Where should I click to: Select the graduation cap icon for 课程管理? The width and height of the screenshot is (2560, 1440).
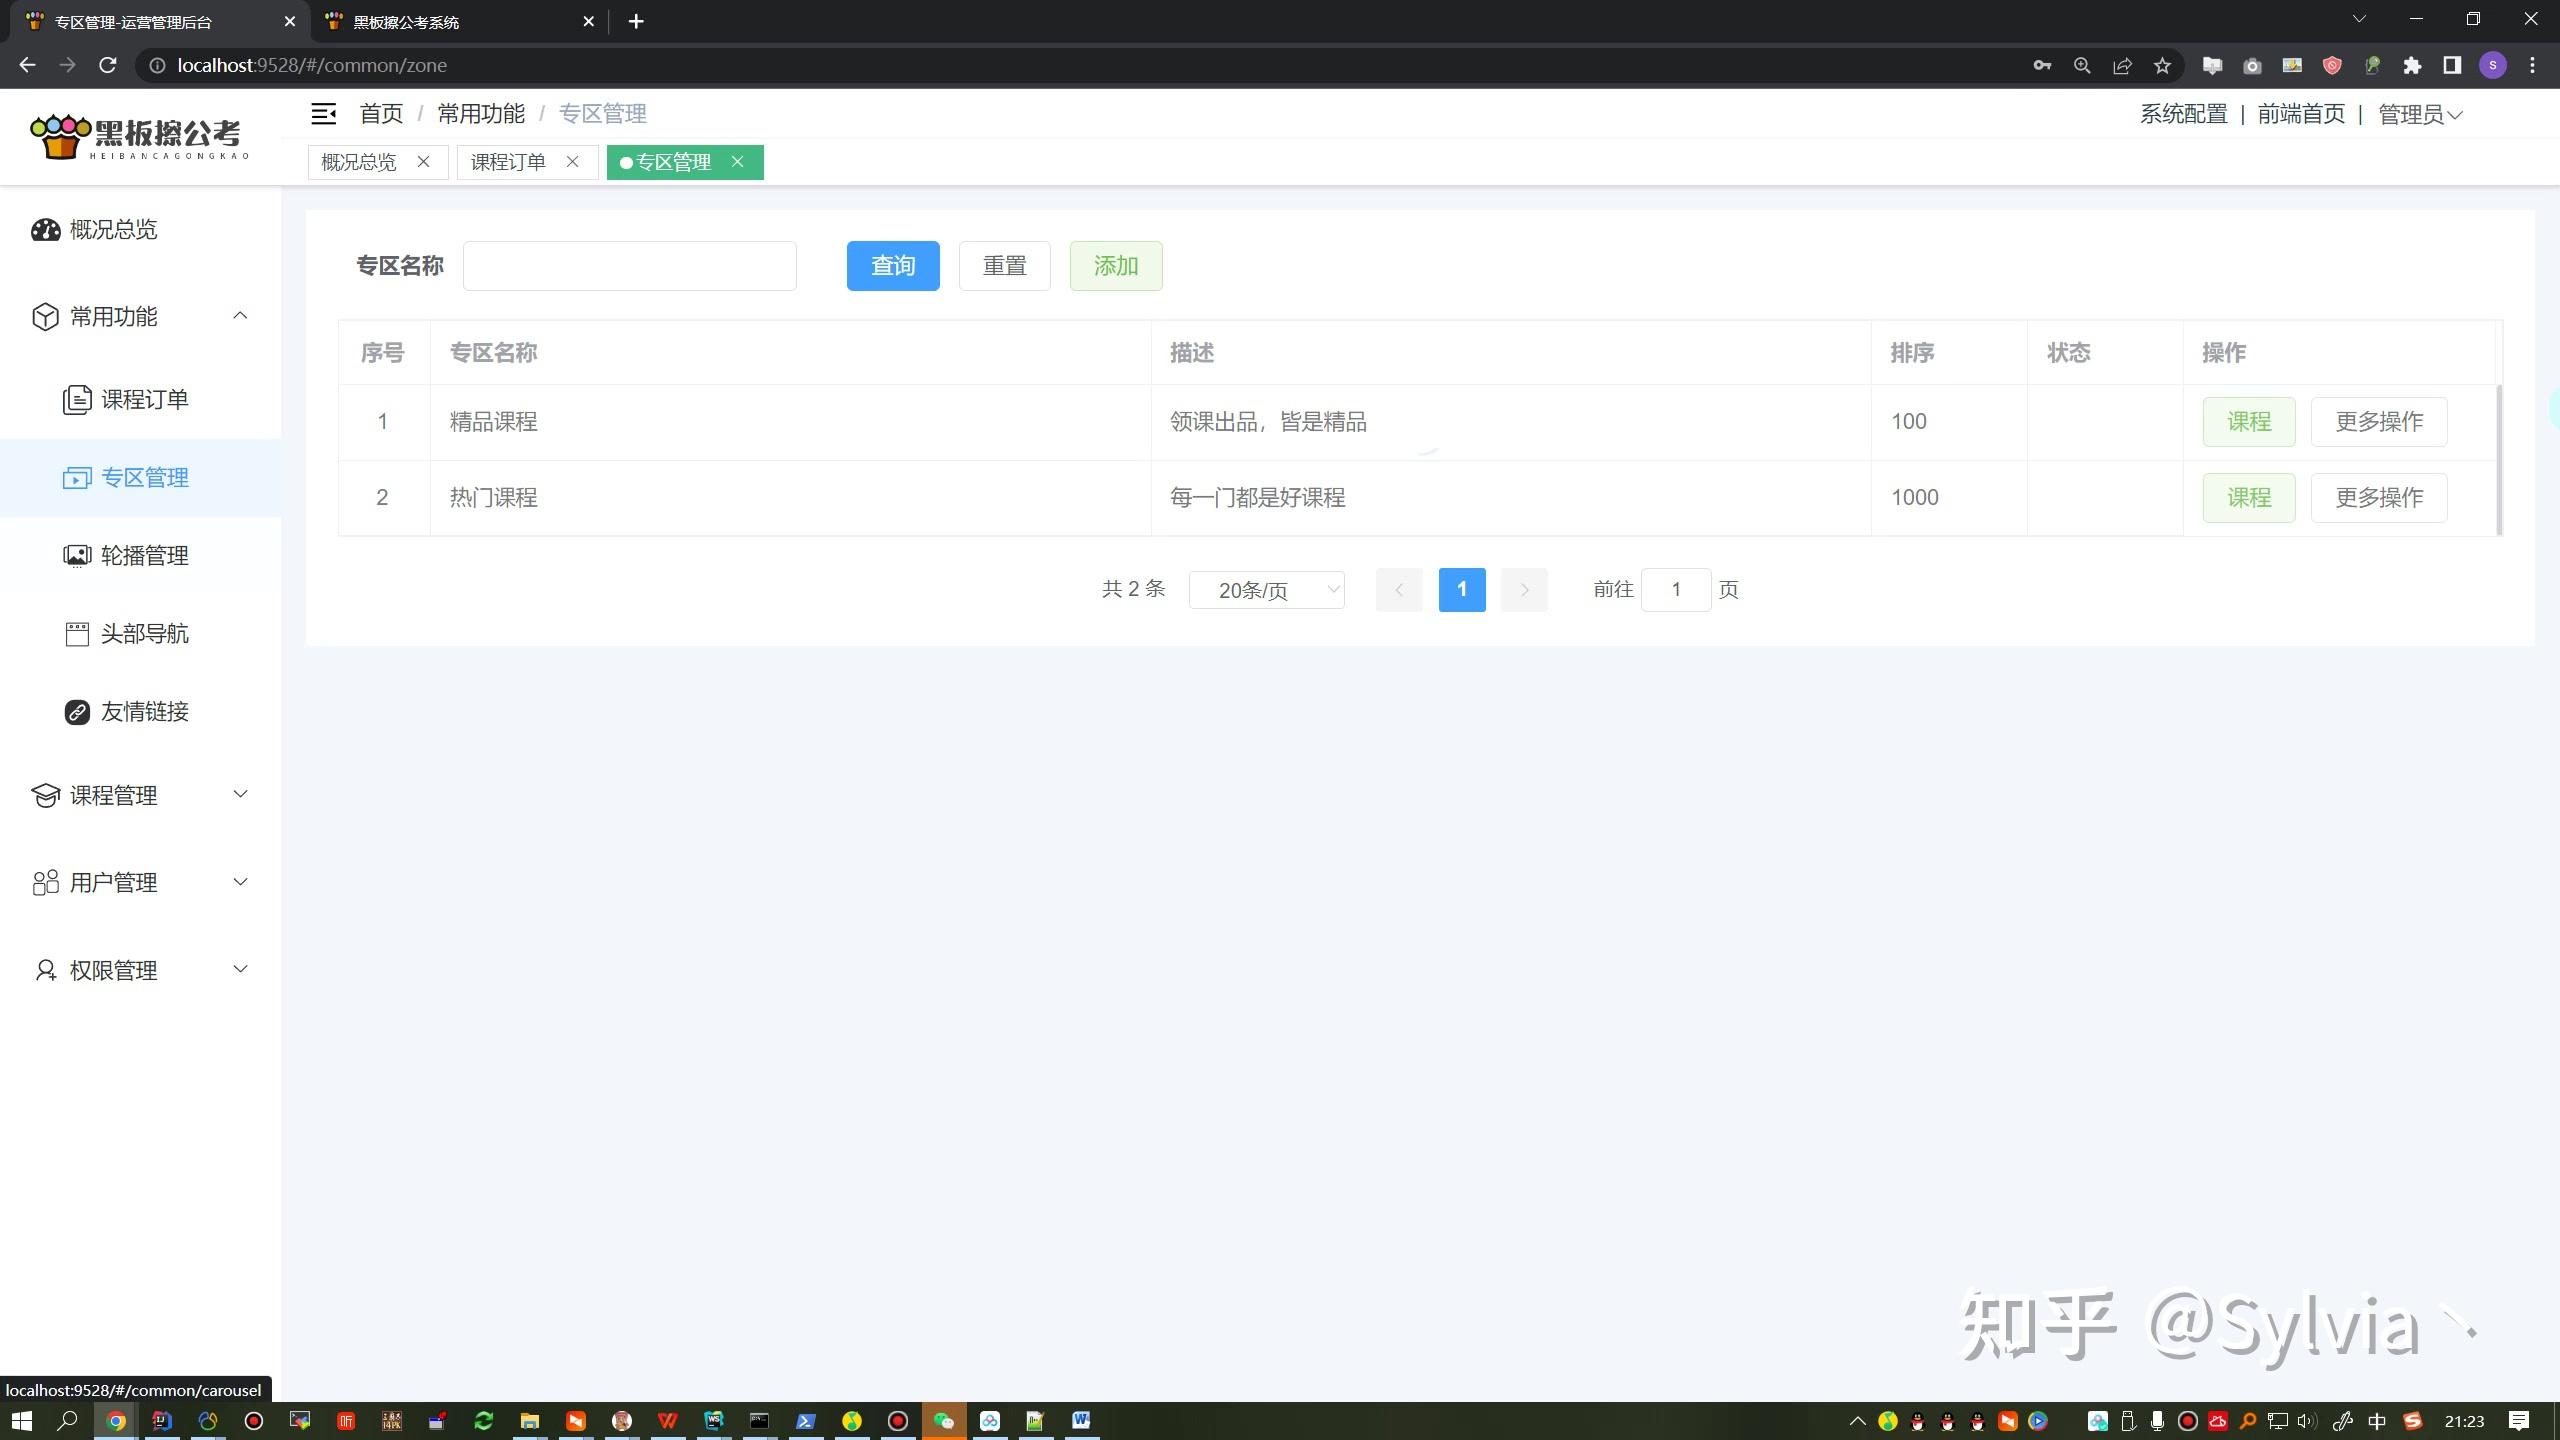pos(45,795)
